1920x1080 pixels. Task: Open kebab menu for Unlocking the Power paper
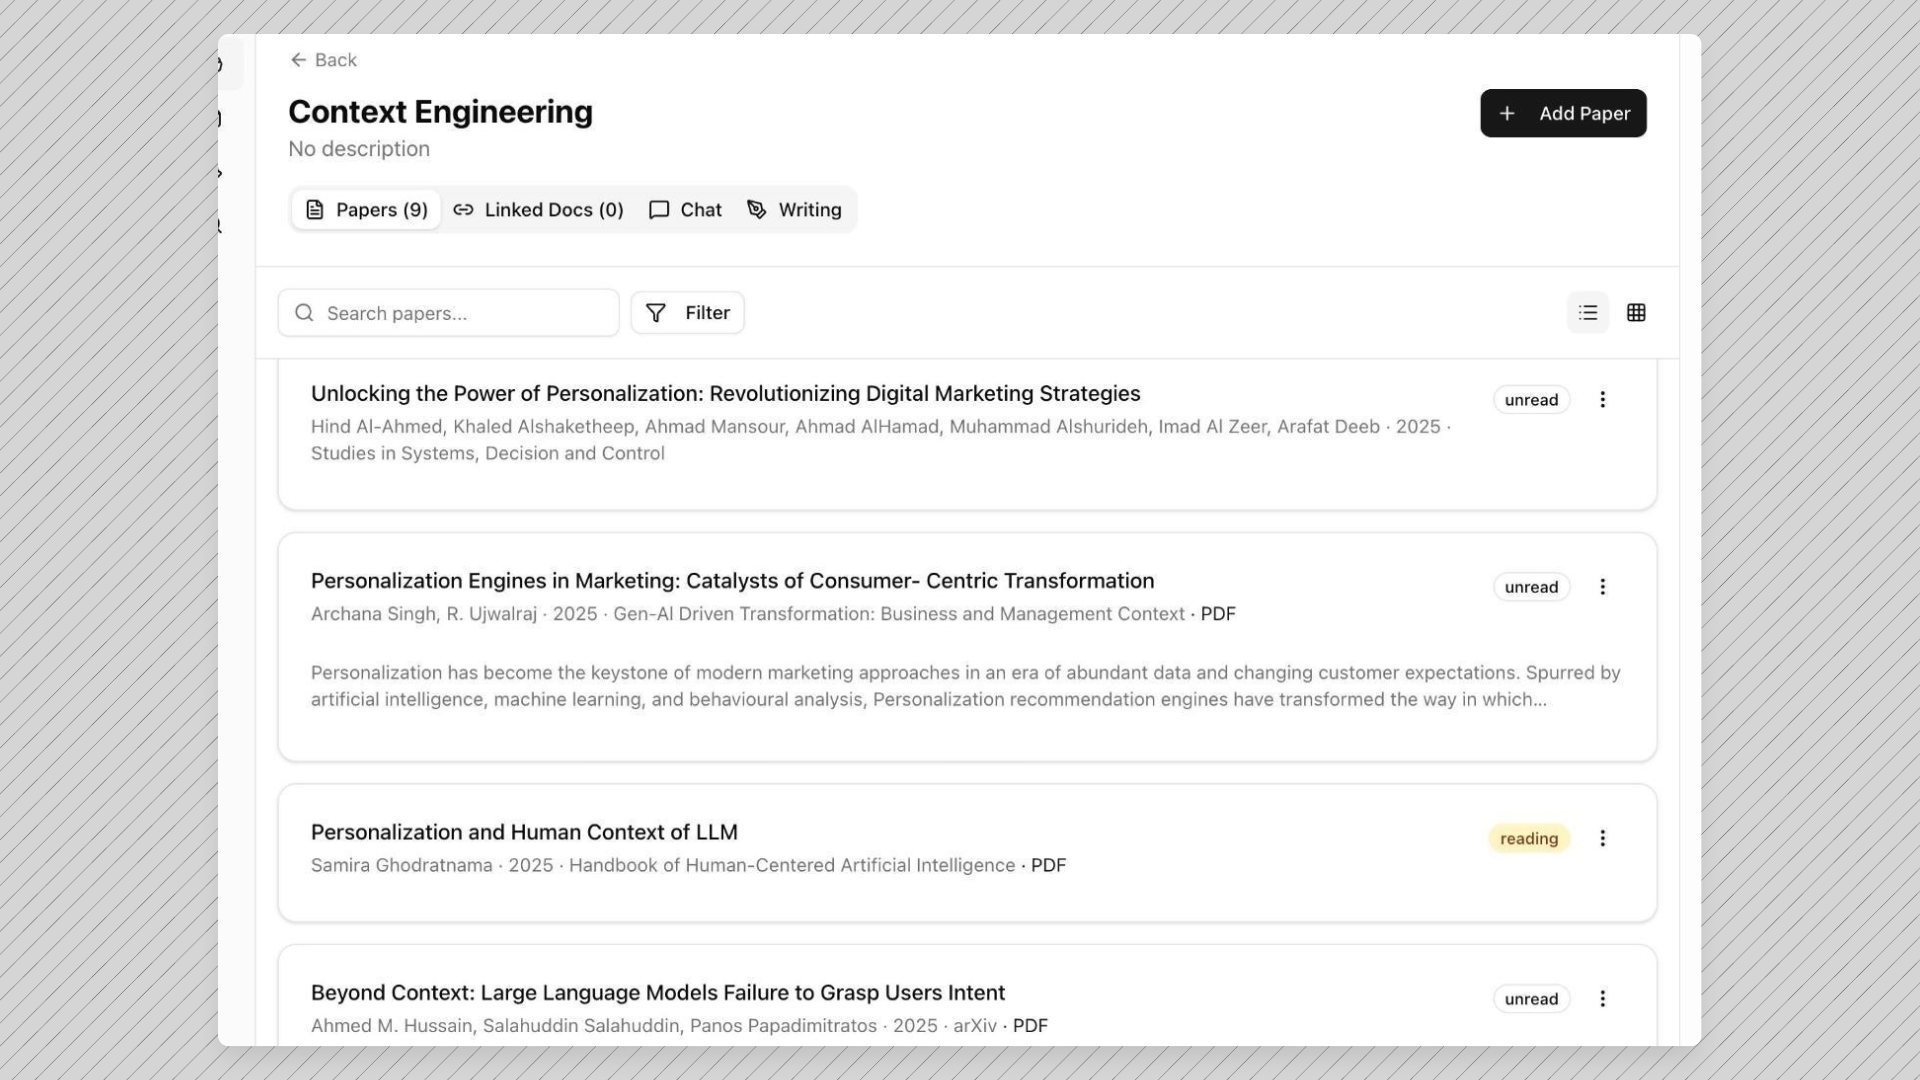[x=1603, y=399]
